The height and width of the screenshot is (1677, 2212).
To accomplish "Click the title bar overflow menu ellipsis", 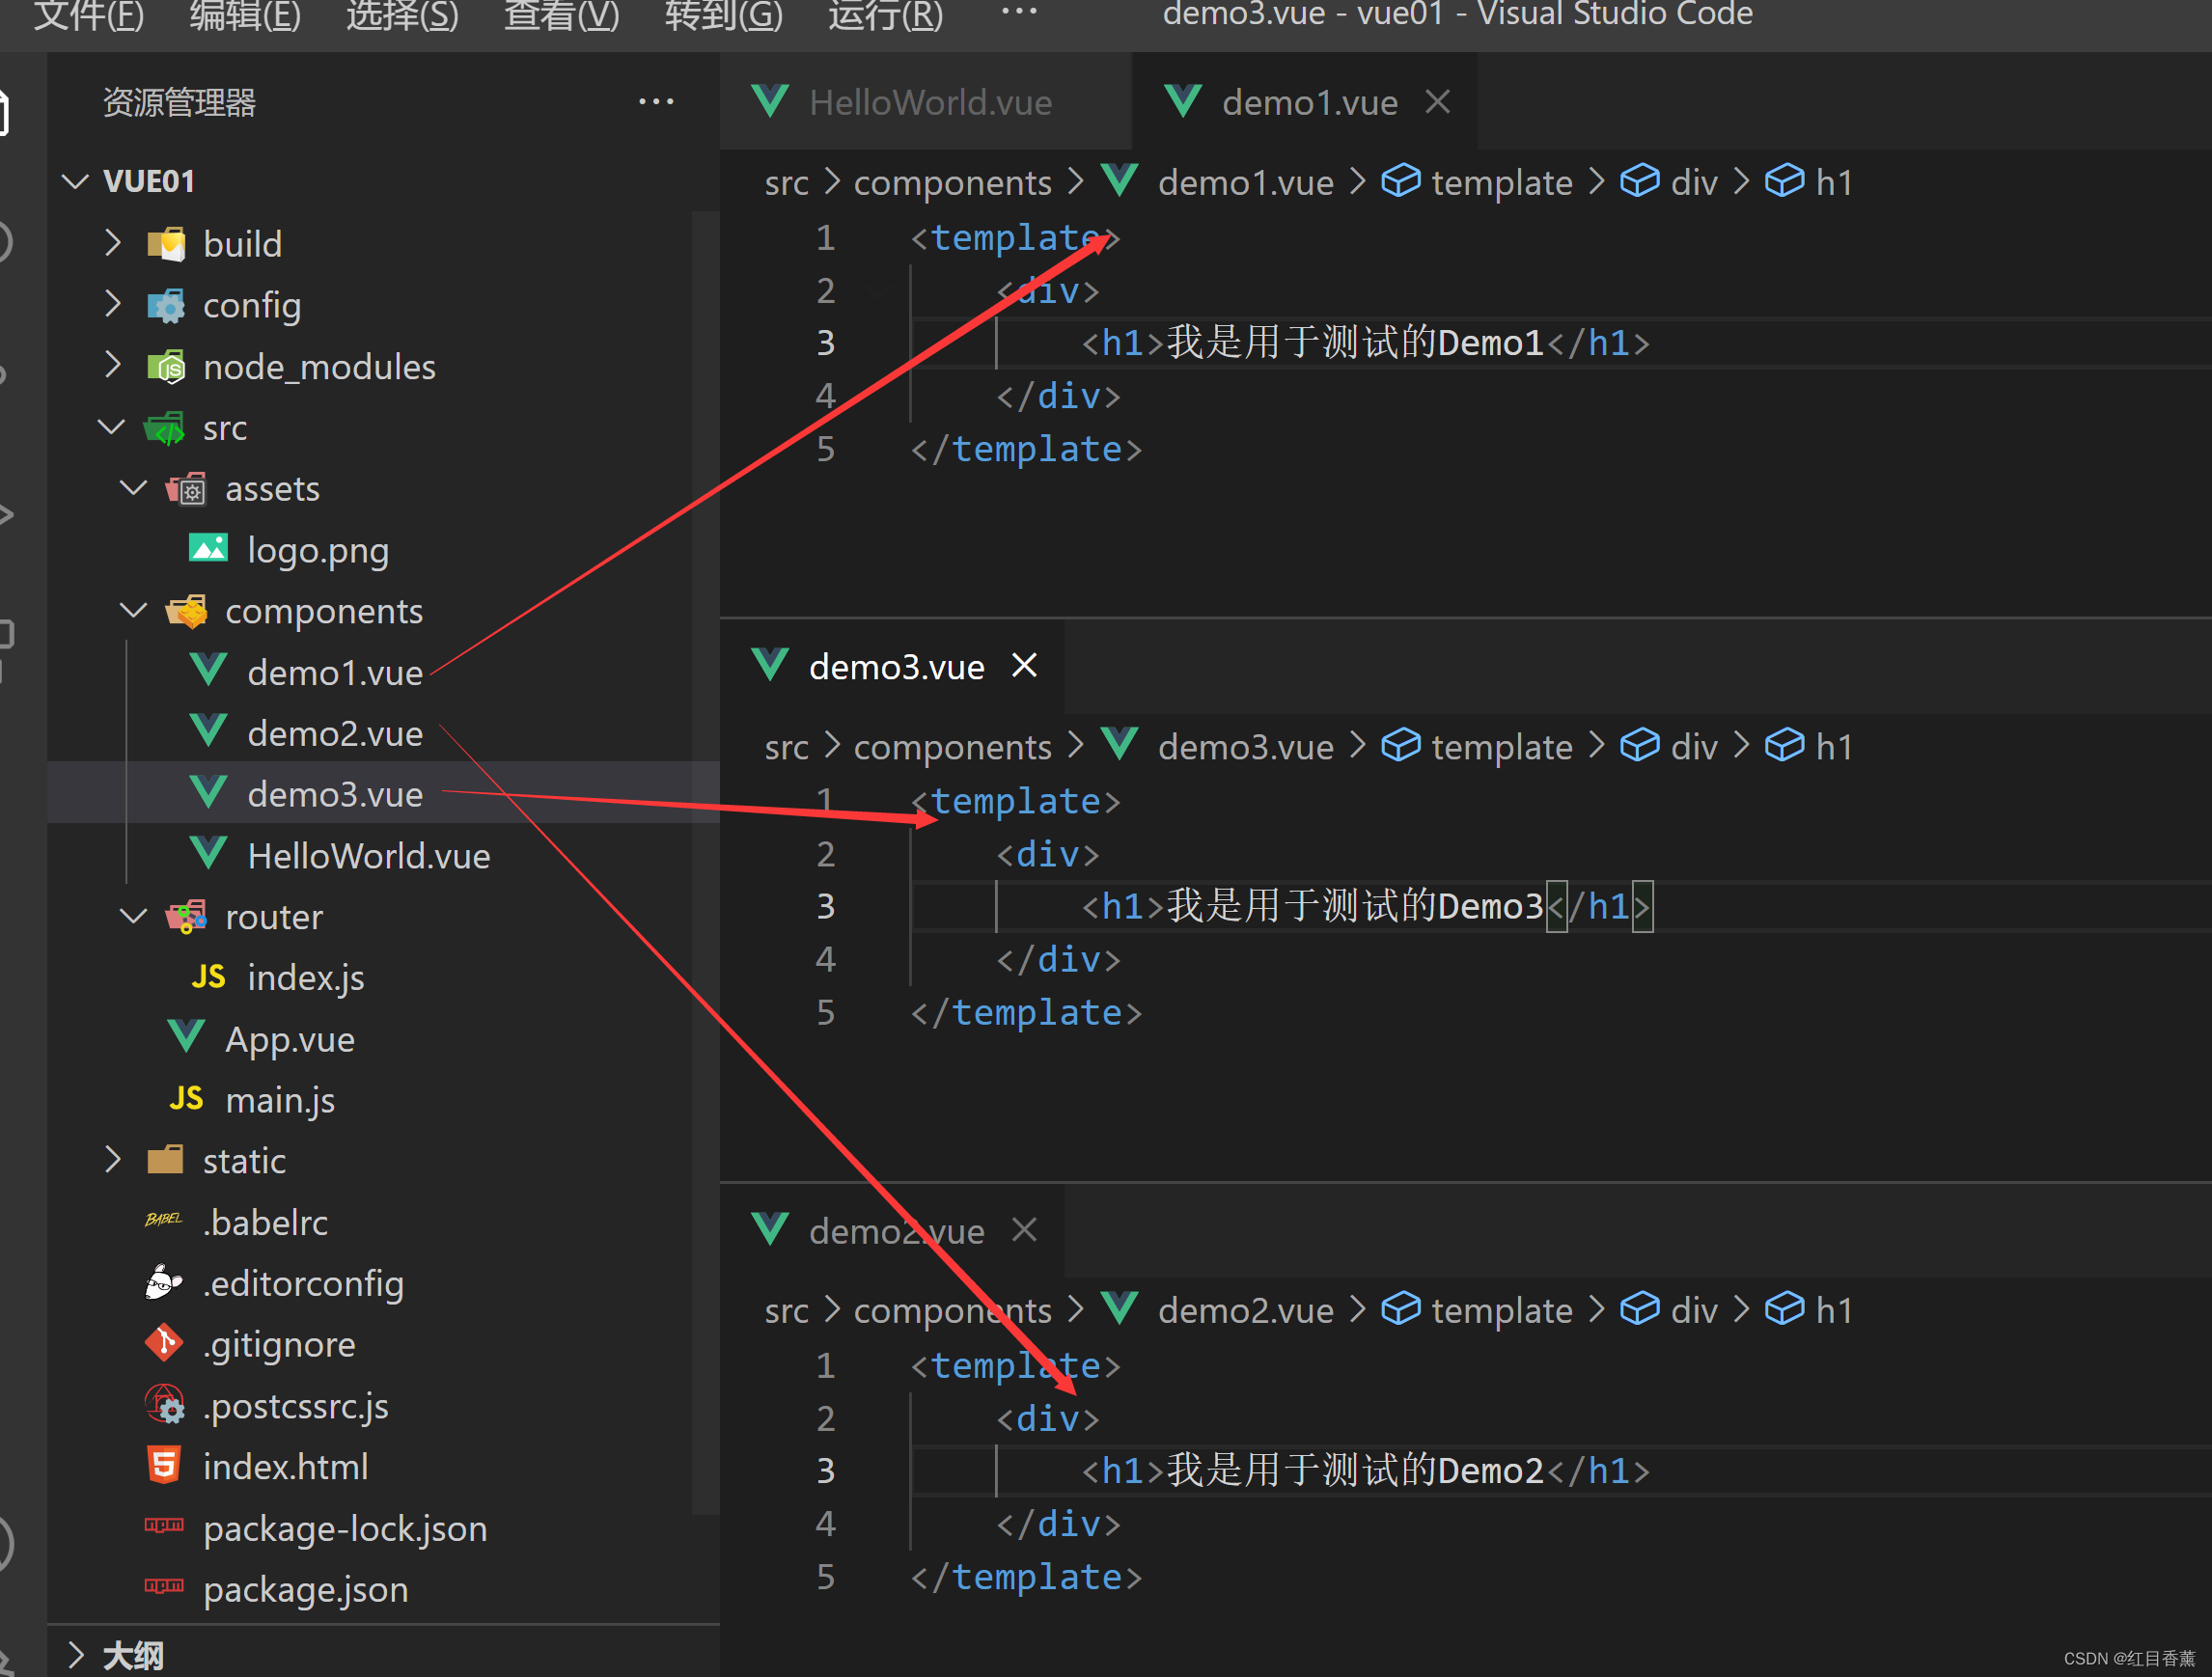I will (1019, 12).
